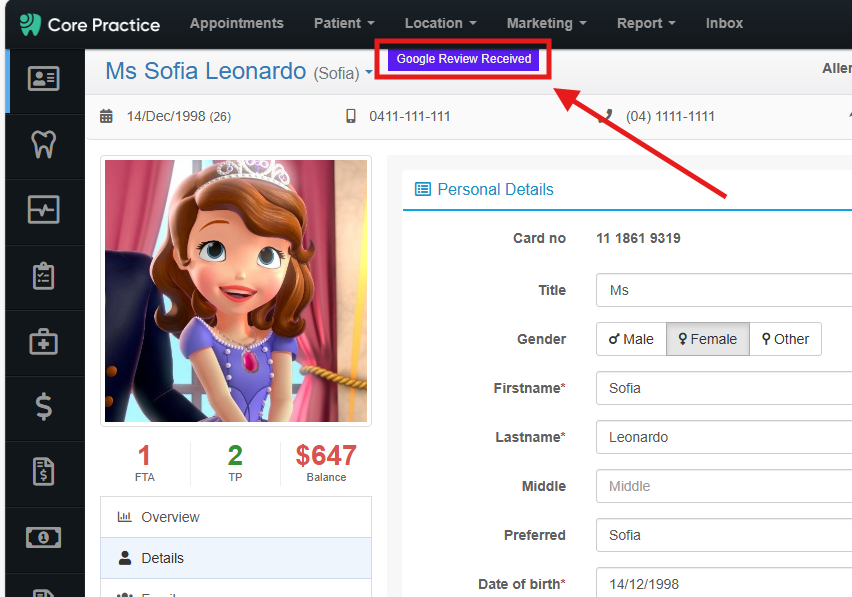Switch to the Overview tab

[x=236, y=517]
